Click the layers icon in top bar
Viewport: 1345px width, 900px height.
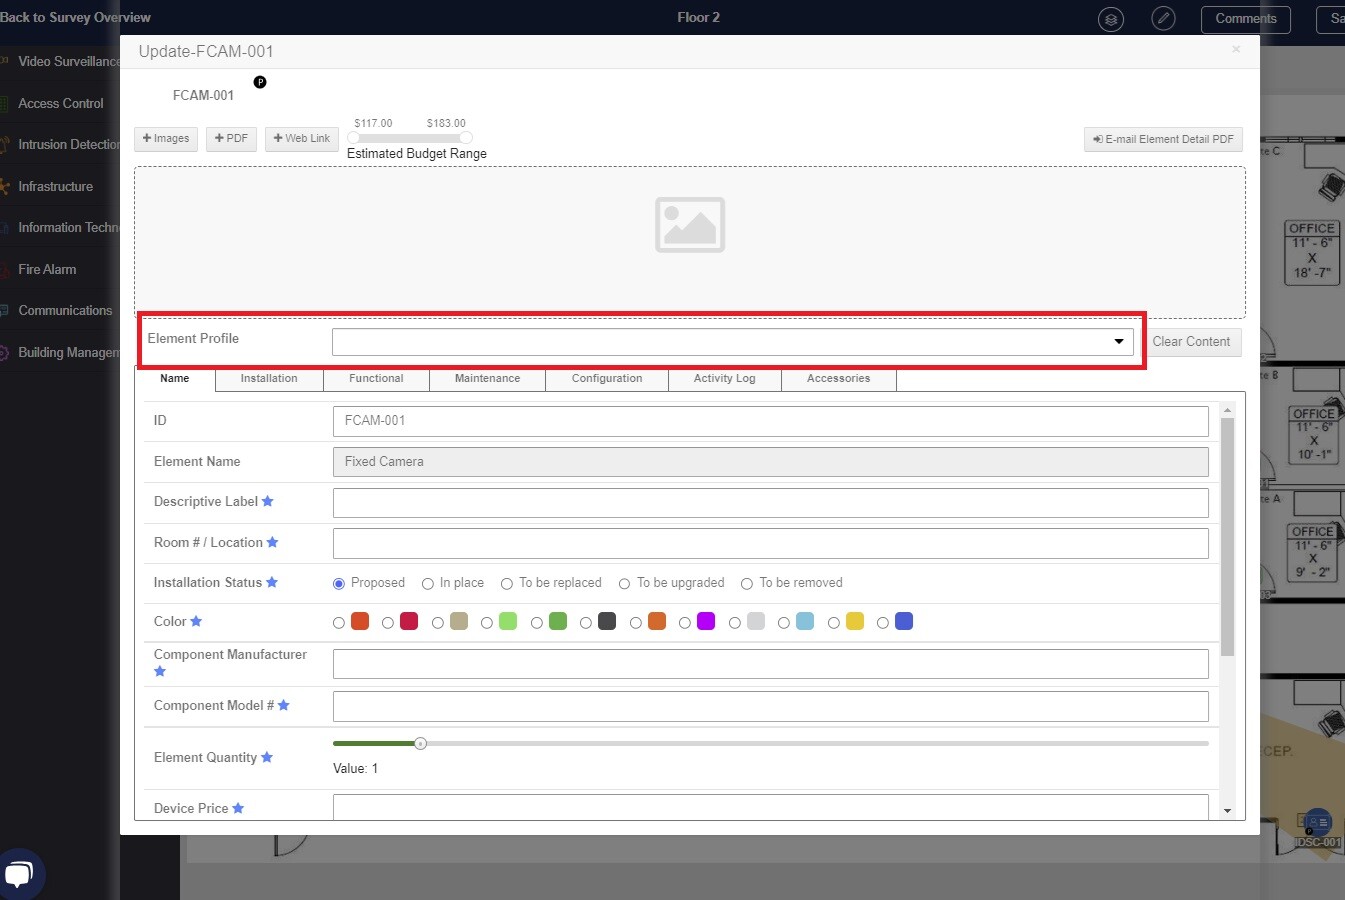click(1110, 19)
